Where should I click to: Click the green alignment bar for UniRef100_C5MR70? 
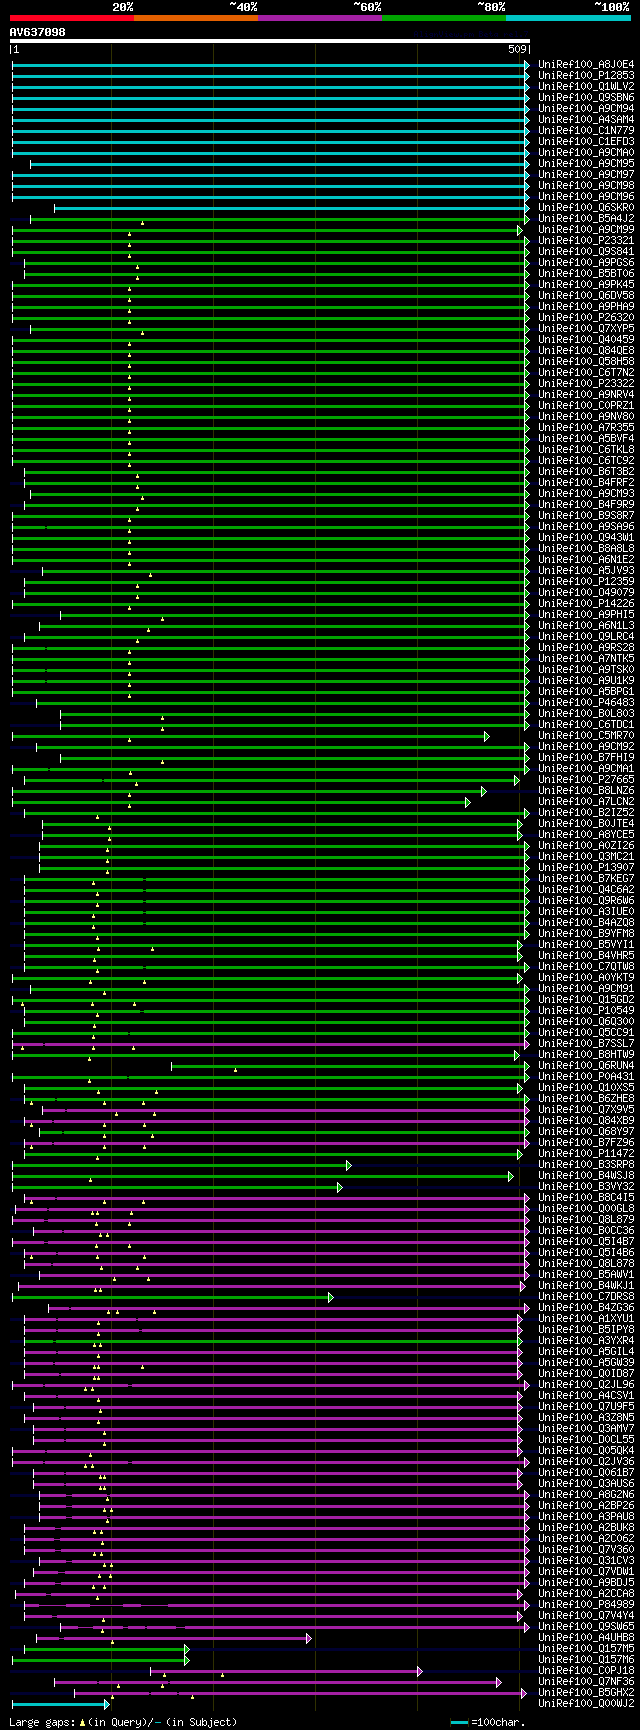(250, 737)
